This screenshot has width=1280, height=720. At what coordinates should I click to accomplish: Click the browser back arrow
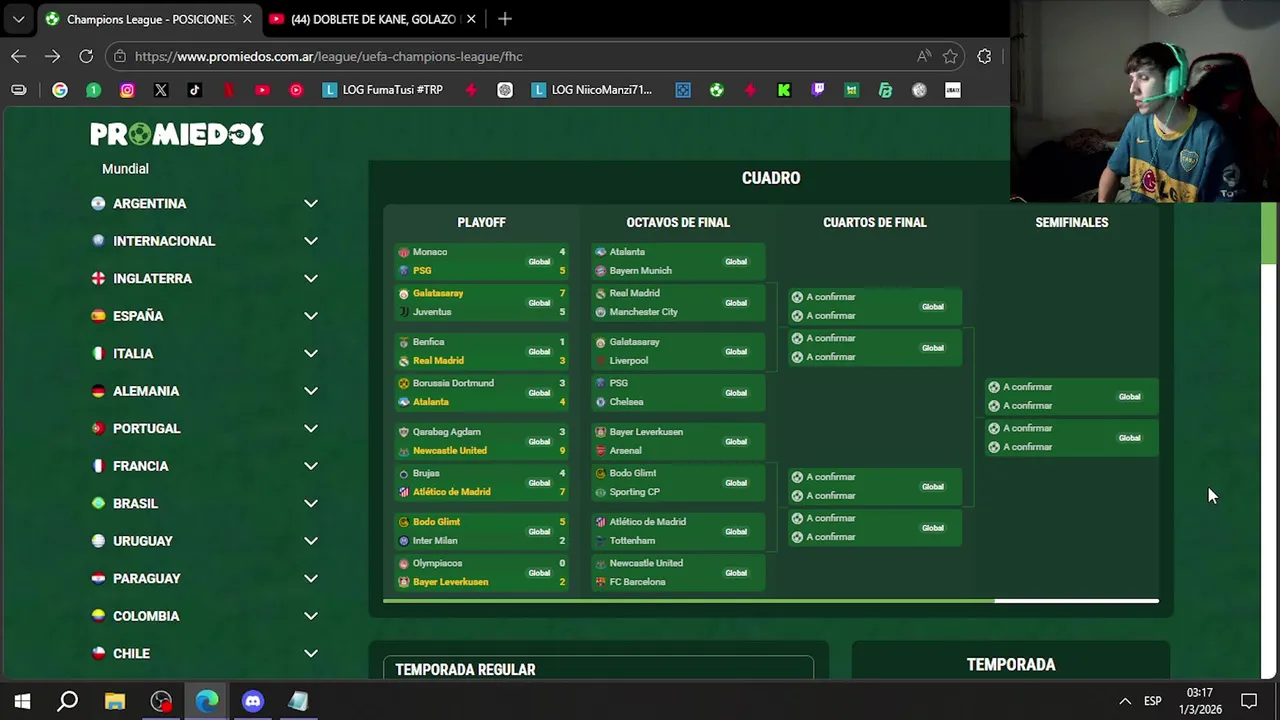(x=19, y=56)
